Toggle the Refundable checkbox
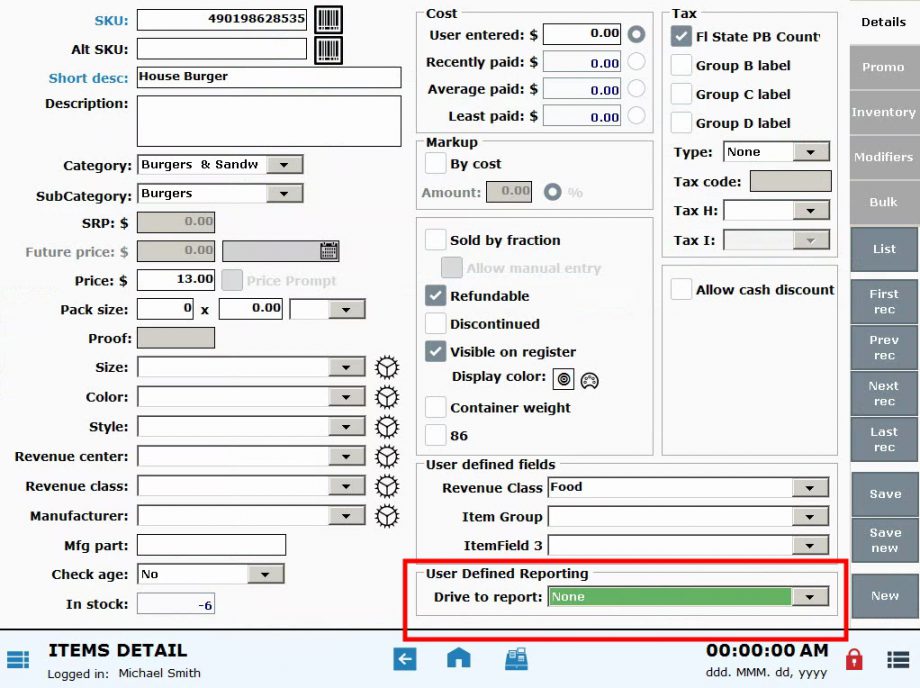 click(x=435, y=296)
